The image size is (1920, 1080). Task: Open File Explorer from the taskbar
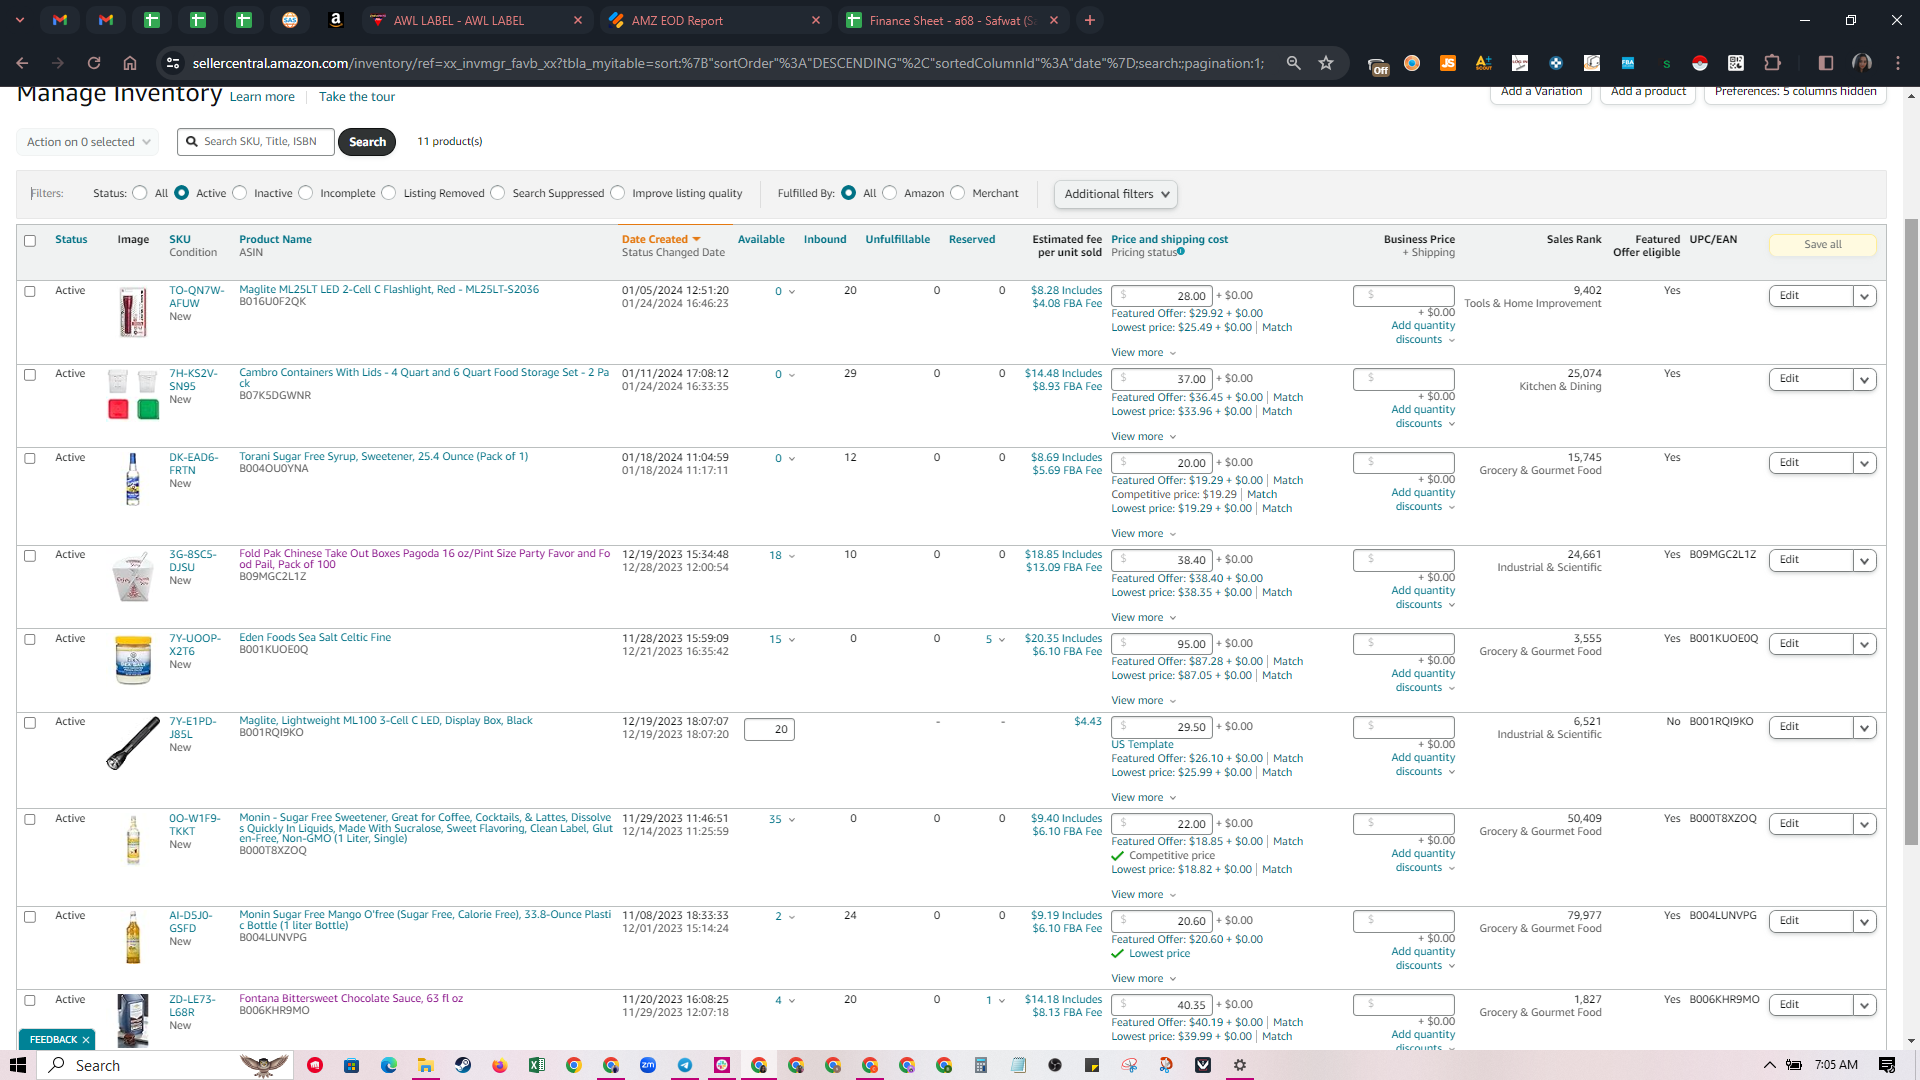pos(426,1065)
